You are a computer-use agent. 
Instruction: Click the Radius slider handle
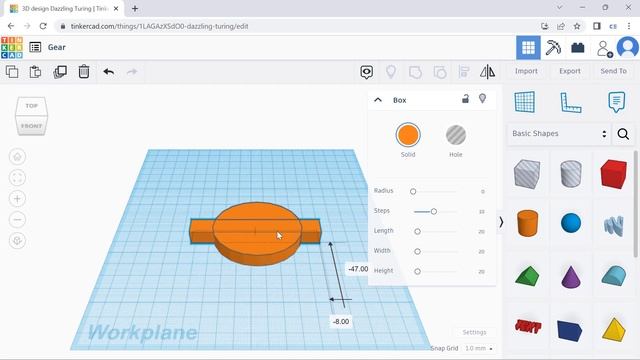click(413, 191)
